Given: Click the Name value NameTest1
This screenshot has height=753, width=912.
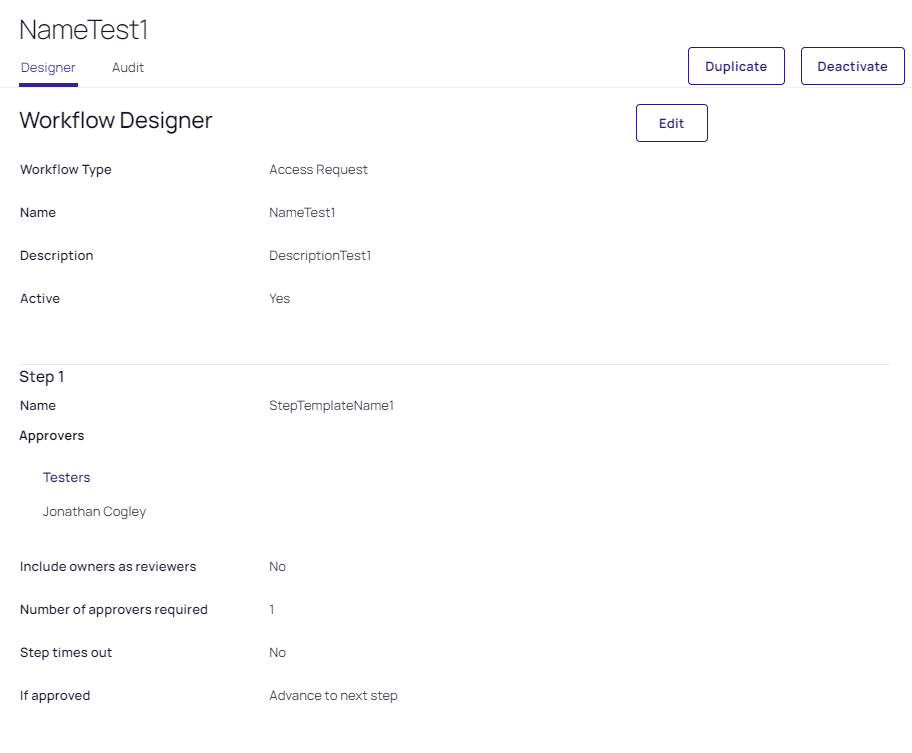Looking at the screenshot, I should pos(302,212).
